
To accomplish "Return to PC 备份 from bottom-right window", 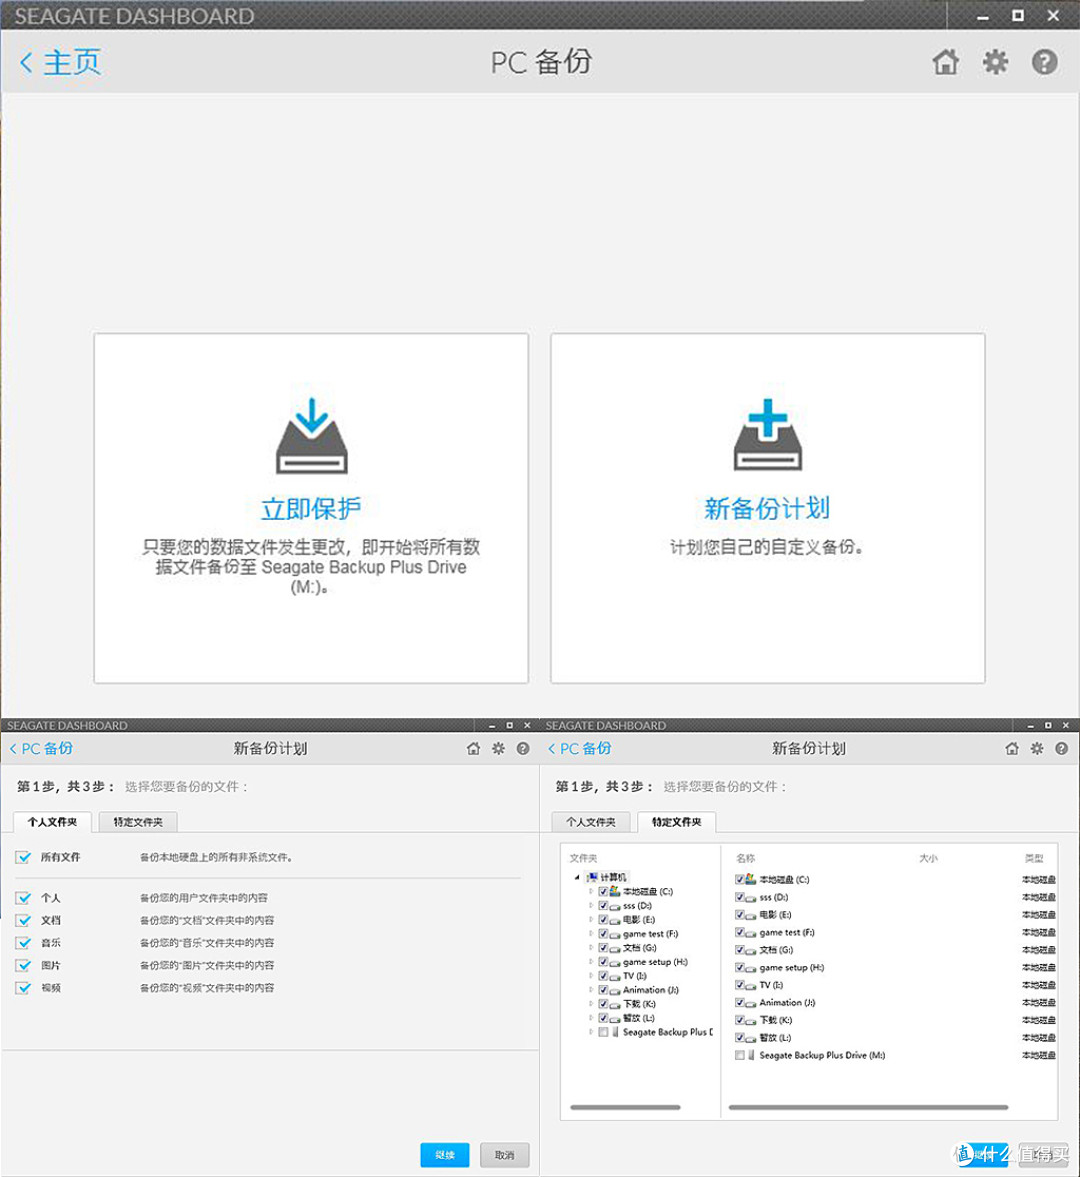I will tap(579, 748).
